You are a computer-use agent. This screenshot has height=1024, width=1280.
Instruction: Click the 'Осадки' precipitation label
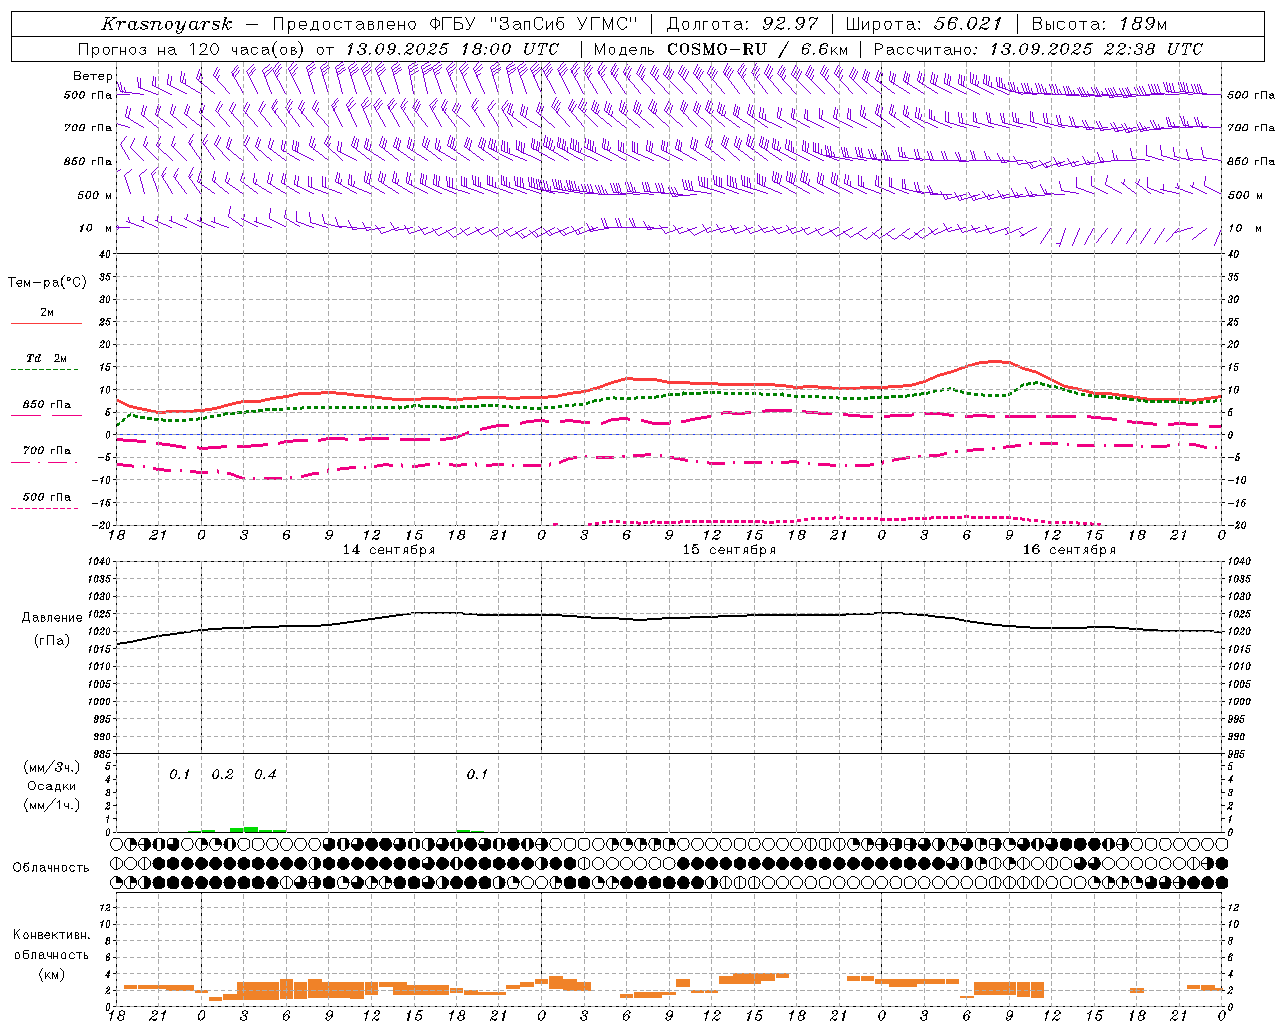click(52, 786)
